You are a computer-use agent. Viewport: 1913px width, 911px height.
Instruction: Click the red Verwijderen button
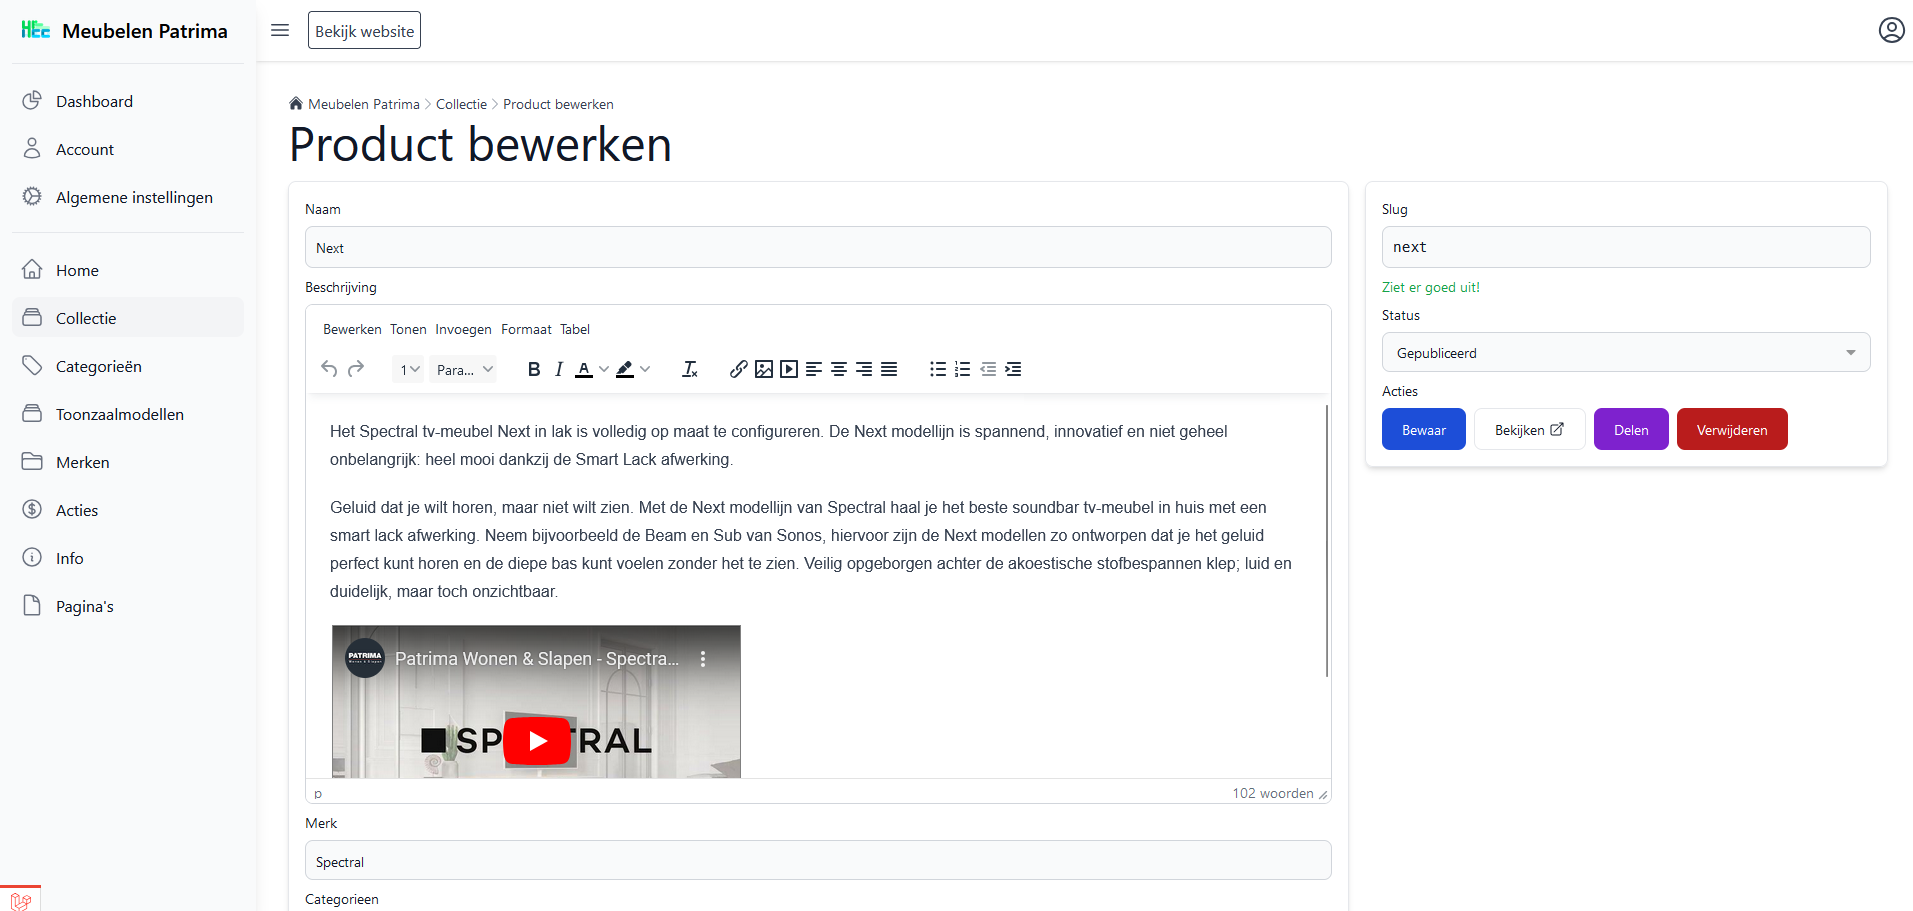point(1731,430)
